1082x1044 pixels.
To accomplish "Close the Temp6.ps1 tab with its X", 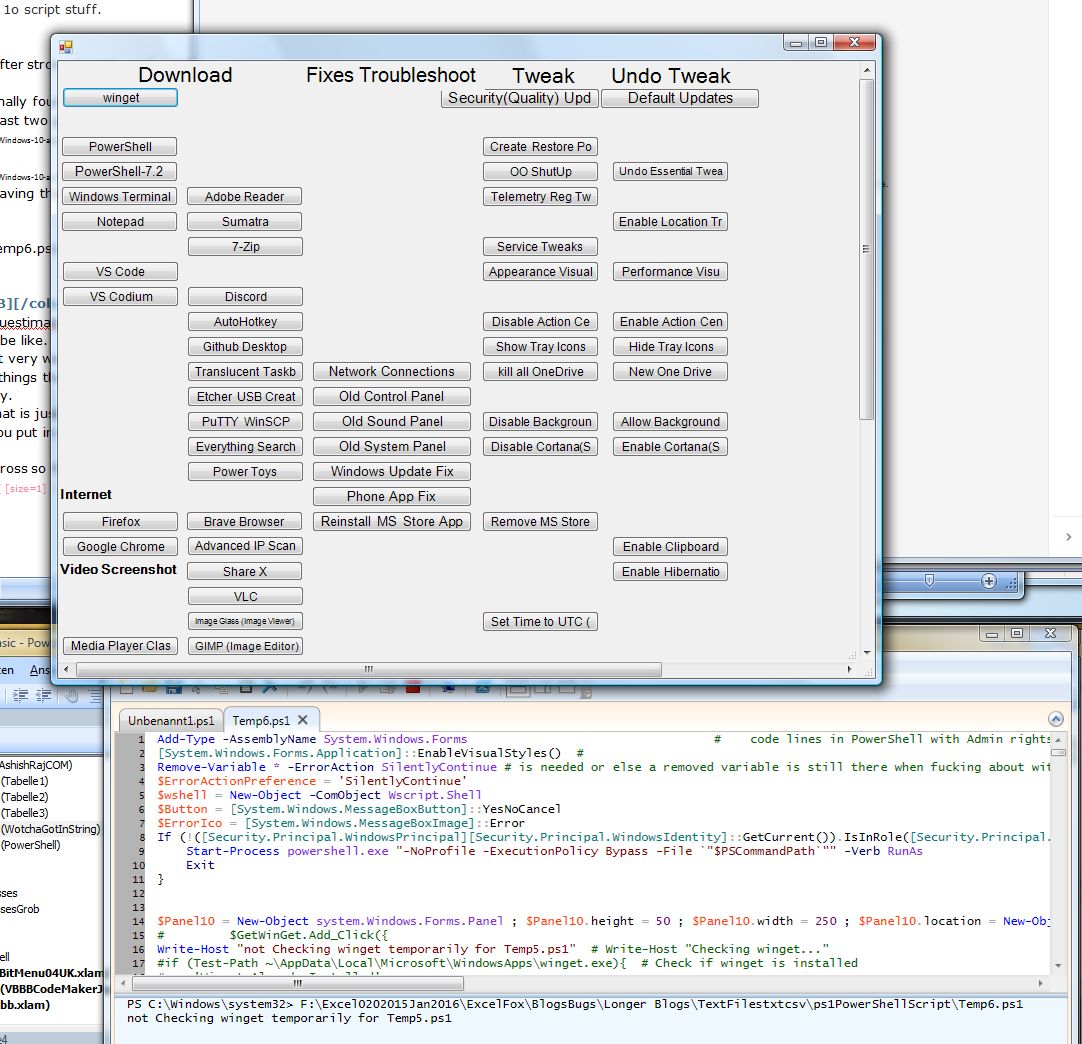I will (302, 720).
